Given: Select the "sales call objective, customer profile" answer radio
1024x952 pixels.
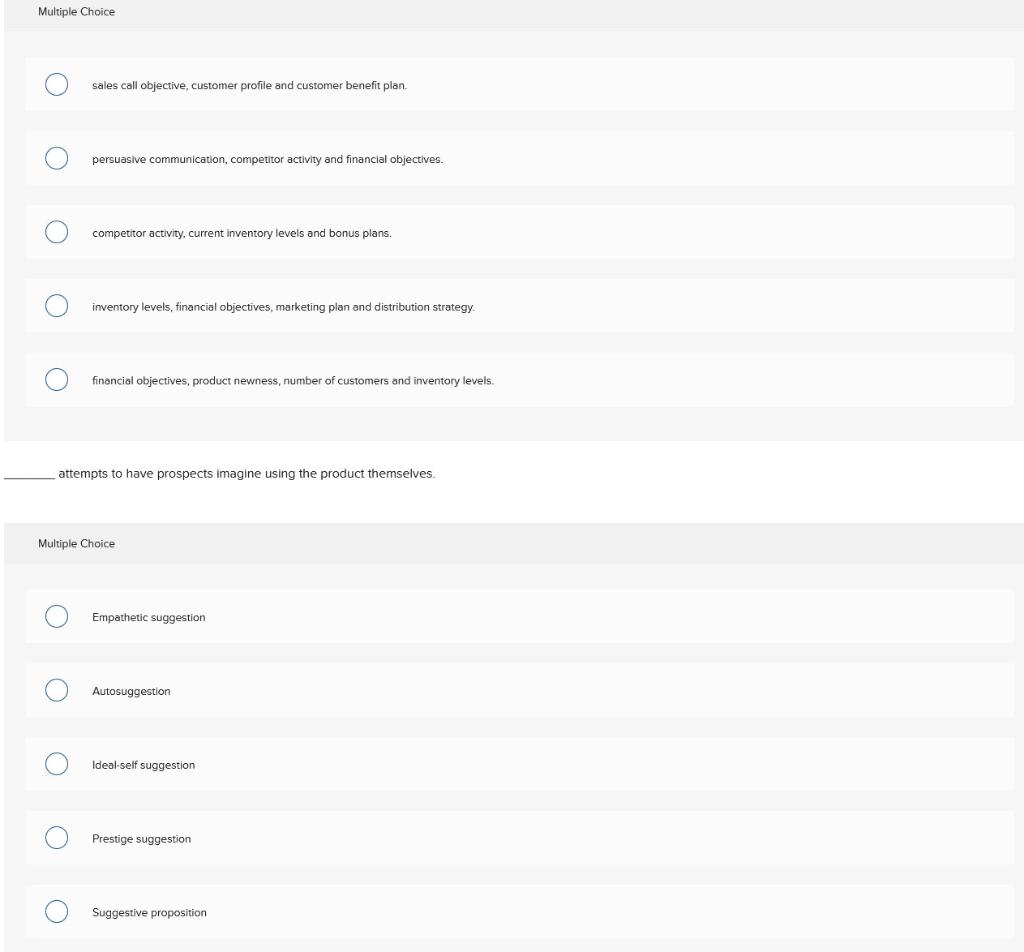Looking at the screenshot, I should coord(57,84).
